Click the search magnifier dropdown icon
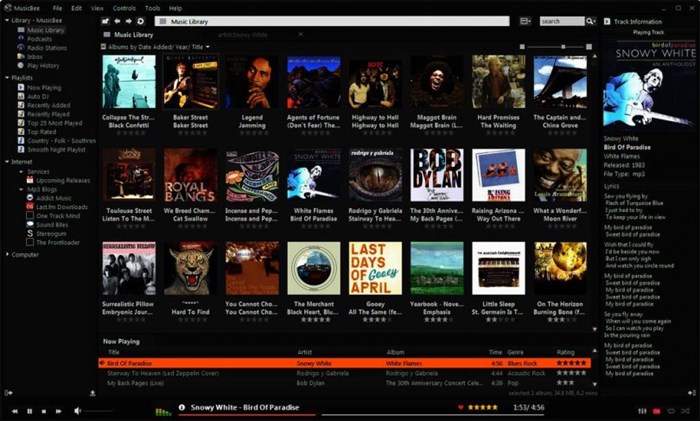Screen dimensions: 700x421 pyautogui.click(x=591, y=21)
